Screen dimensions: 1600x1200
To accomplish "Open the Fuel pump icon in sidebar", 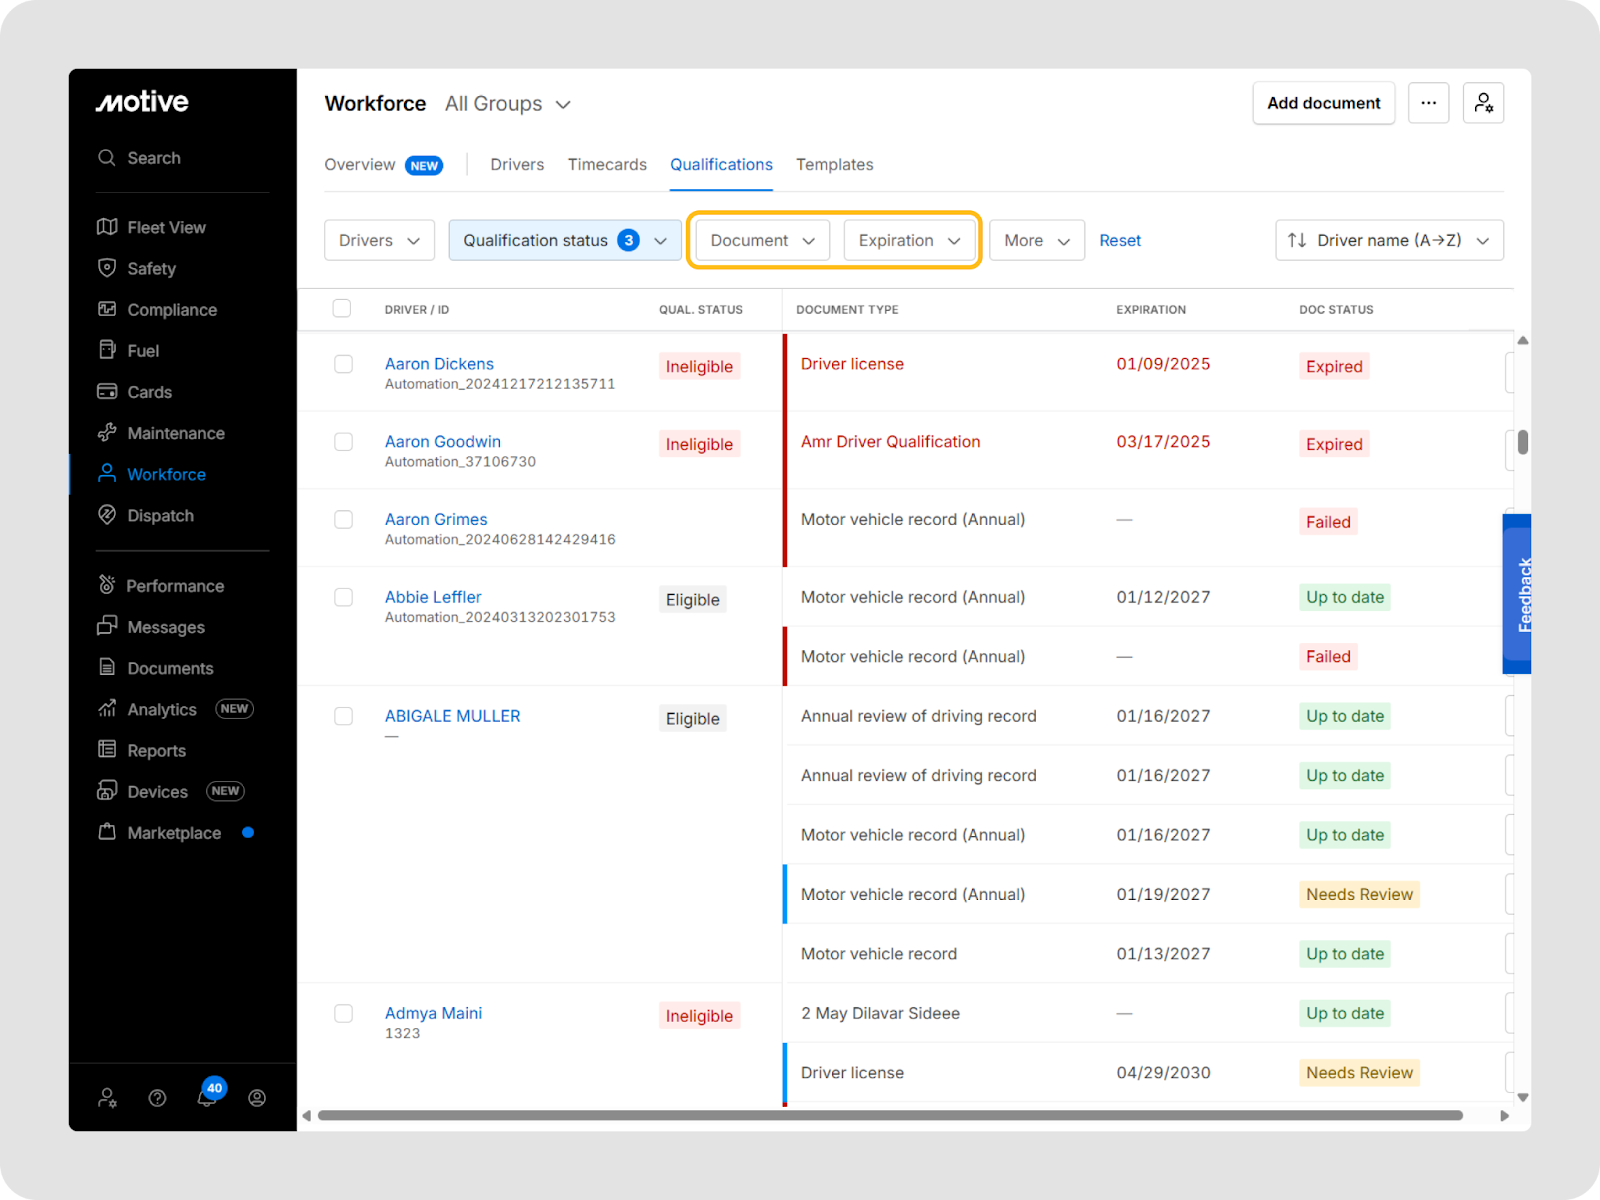I will click(x=107, y=350).
